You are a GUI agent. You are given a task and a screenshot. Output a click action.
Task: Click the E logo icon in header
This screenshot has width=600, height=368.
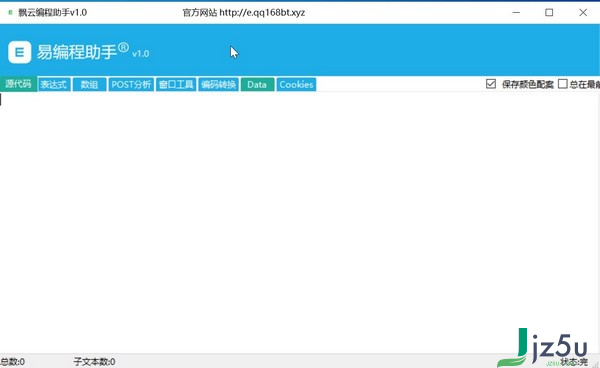20,52
